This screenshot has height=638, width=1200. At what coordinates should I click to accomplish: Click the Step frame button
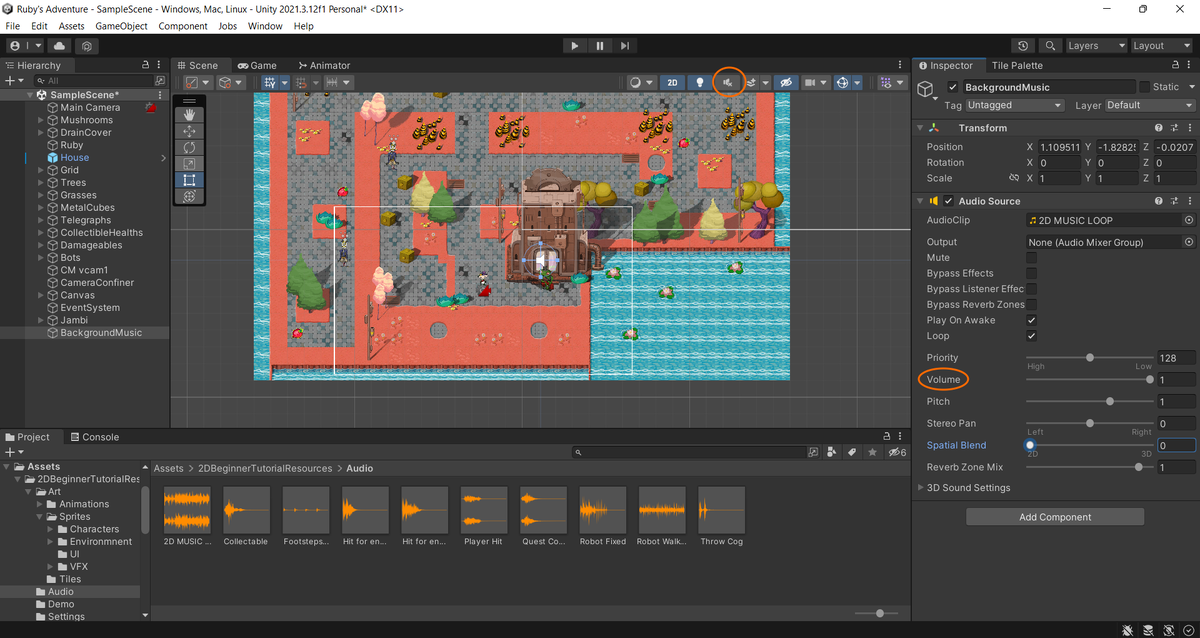pos(625,46)
